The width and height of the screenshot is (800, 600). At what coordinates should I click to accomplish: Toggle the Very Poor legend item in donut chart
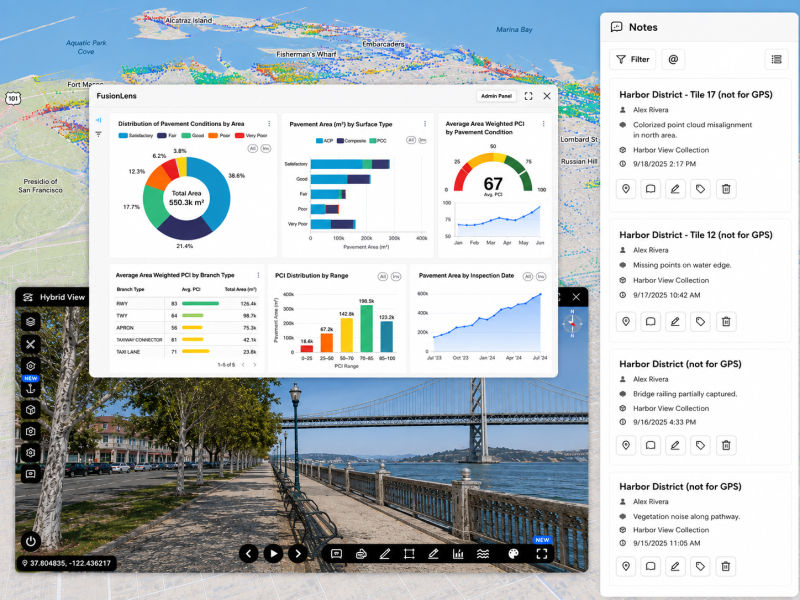[x=251, y=136]
